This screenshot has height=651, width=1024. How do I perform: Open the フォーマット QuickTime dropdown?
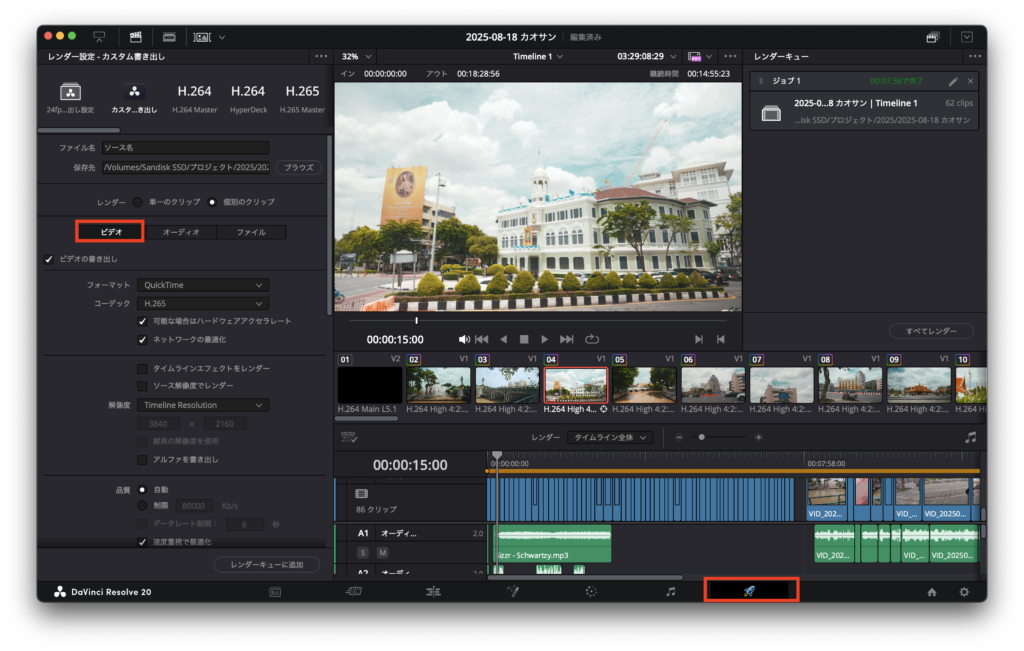[203, 285]
